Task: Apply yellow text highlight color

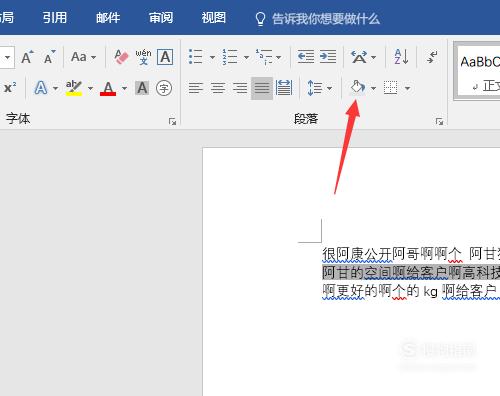Action: pyautogui.click(x=74, y=88)
